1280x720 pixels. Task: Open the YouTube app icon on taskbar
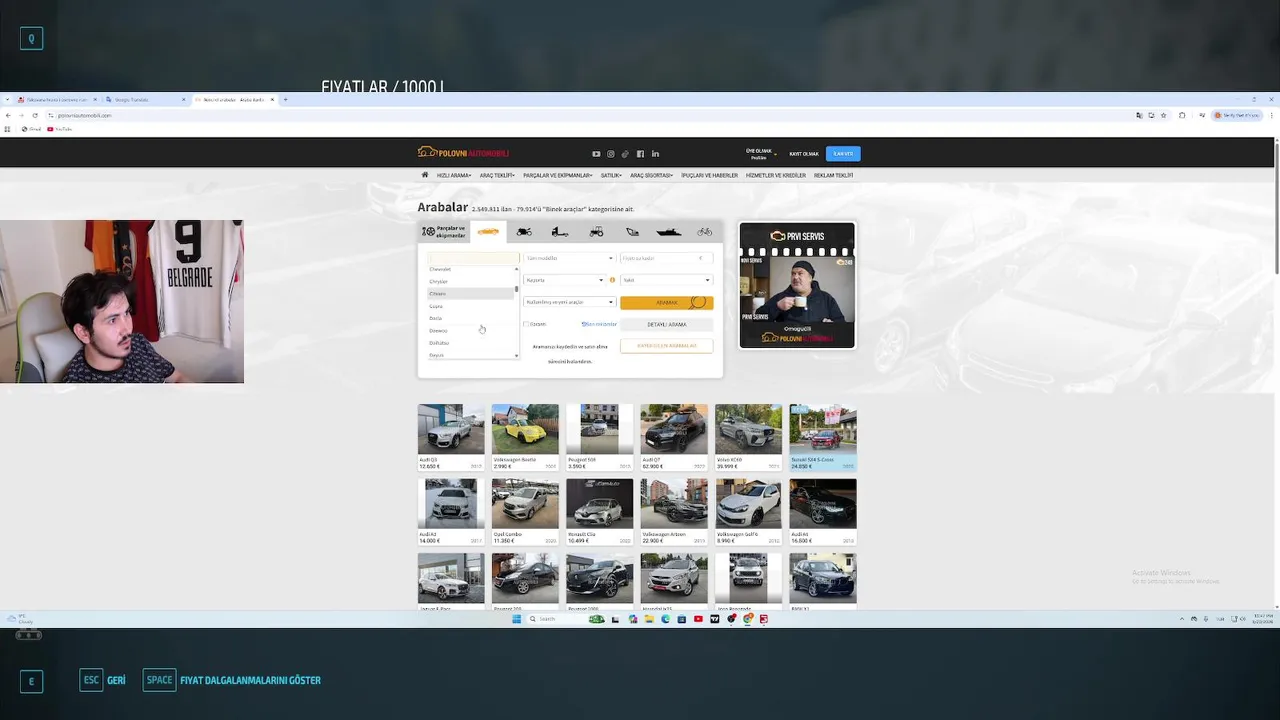[698, 619]
